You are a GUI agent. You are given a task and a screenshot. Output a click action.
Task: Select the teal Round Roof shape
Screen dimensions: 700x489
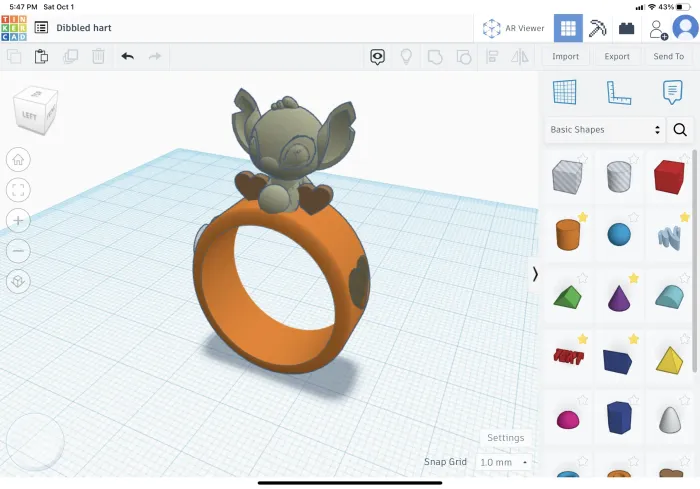click(670, 297)
